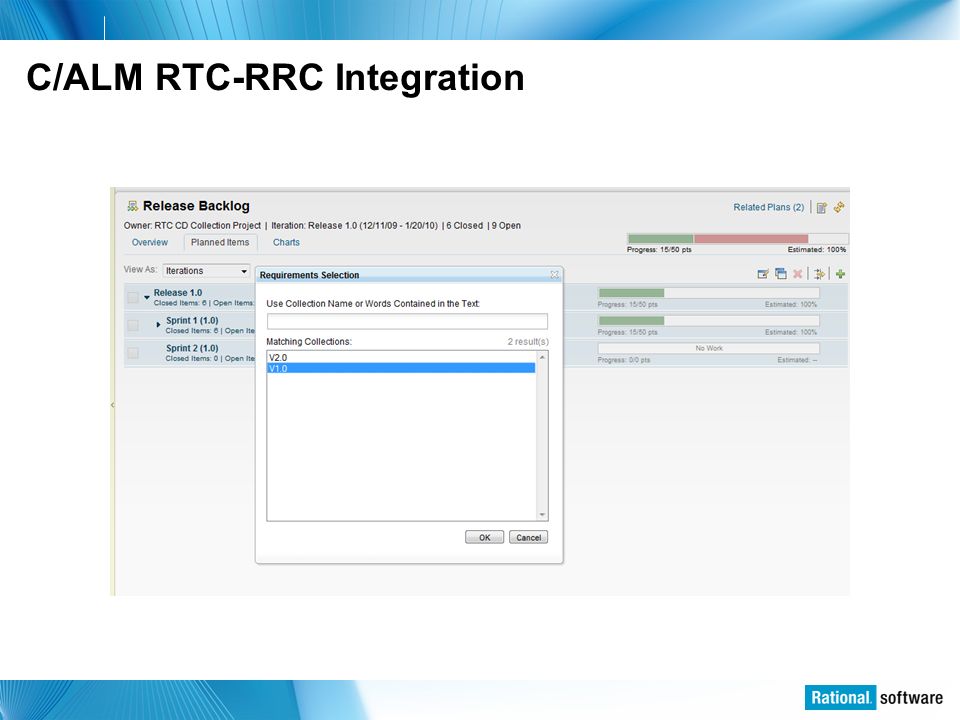960x720 pixels.
Task: Click the left sidebar collapse handle
Action: (113, 405)
